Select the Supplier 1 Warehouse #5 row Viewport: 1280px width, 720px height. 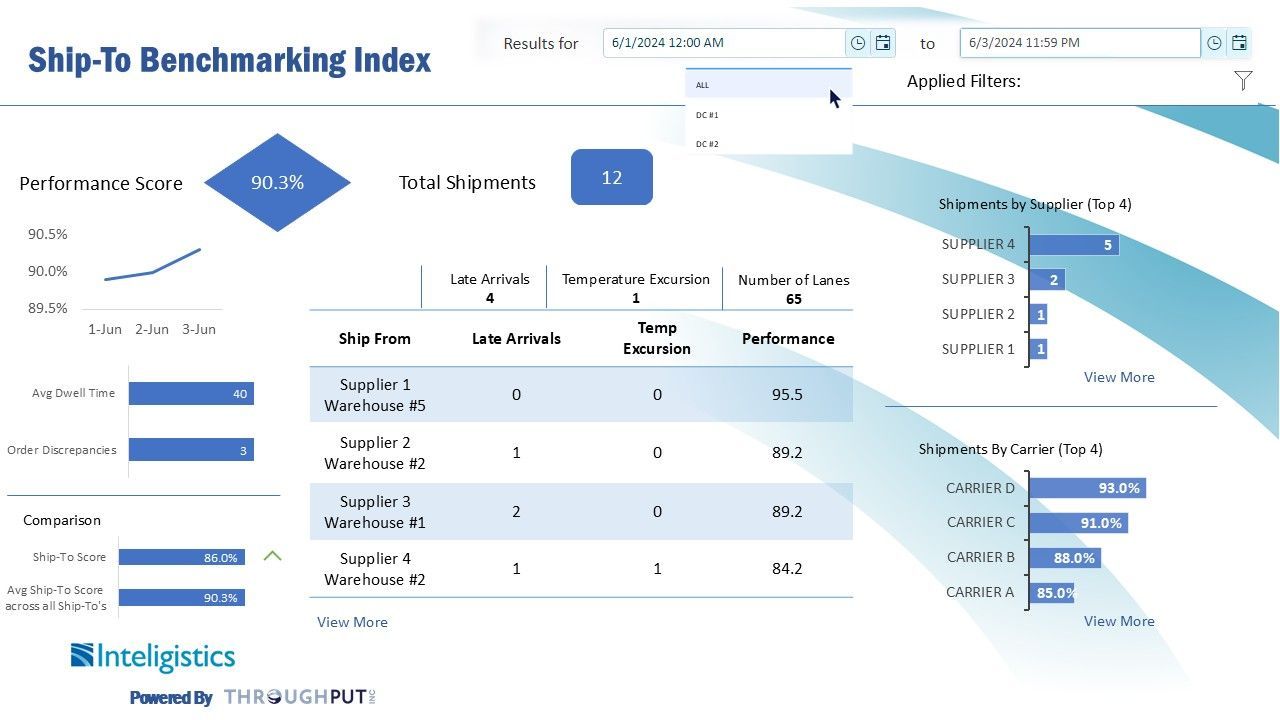tap(580, 395)
